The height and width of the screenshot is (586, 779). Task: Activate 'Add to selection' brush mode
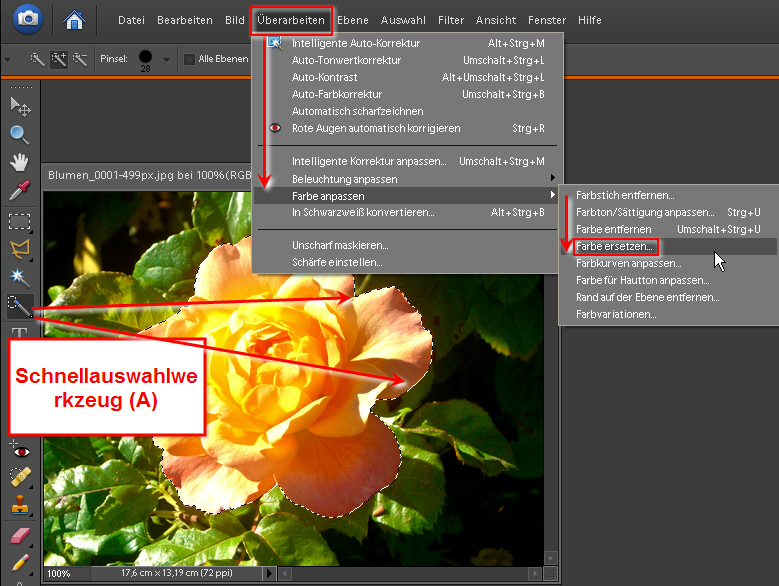pos(59,59)
